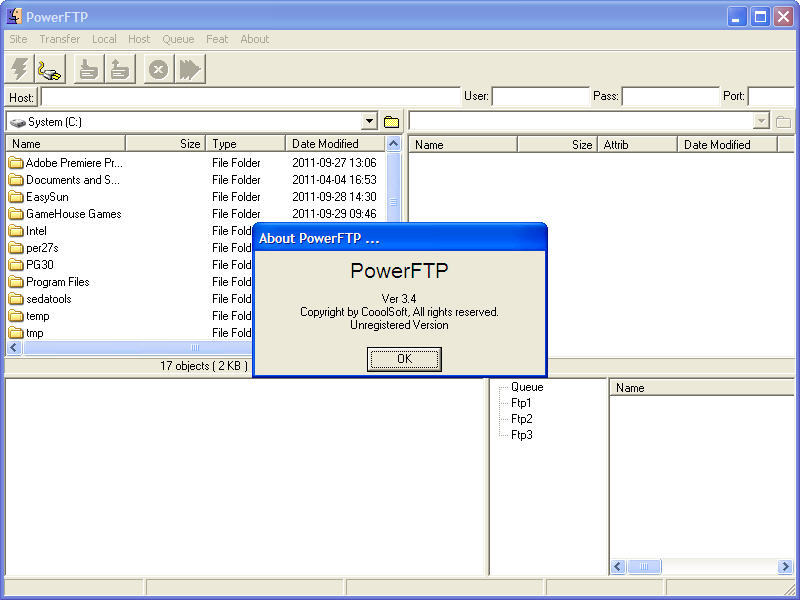The height and width of the screenshot is (600, 800).
Task: Maximize the PowerFTP window
Action: tap(760, 17)
